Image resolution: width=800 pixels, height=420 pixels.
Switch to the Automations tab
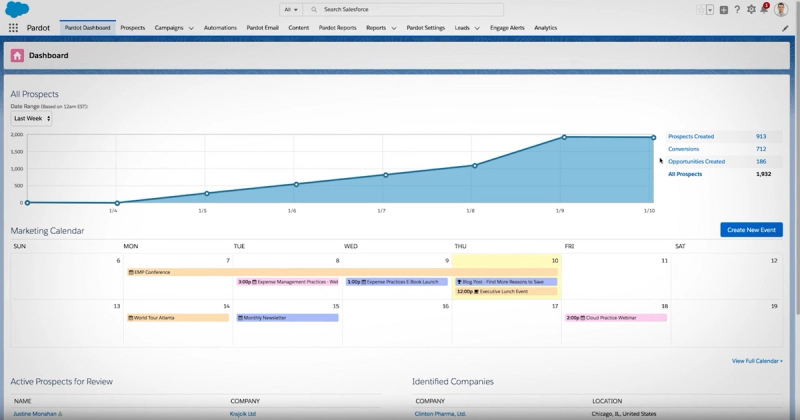220,28
